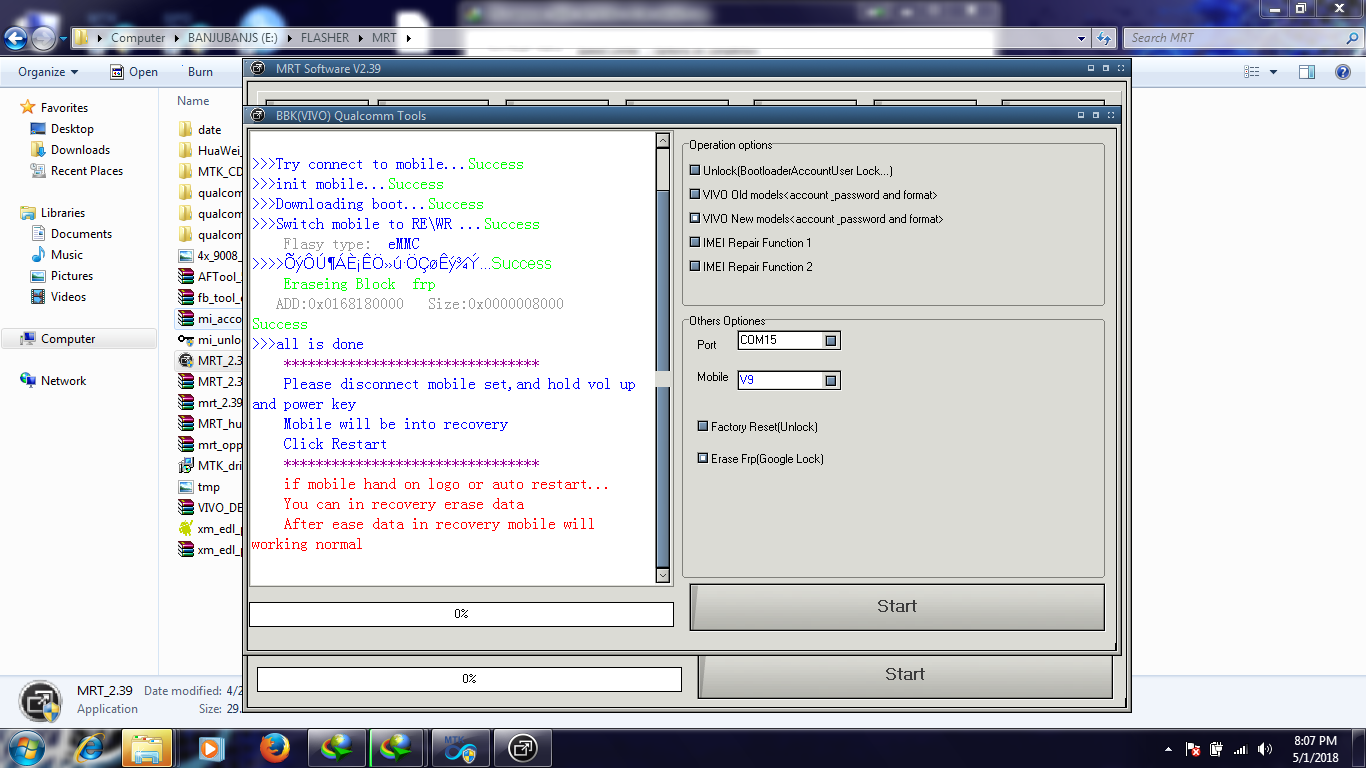Open Documents library in the sidebar
The height and width of the screenshot is (768, 1366).
pos(81,234)
